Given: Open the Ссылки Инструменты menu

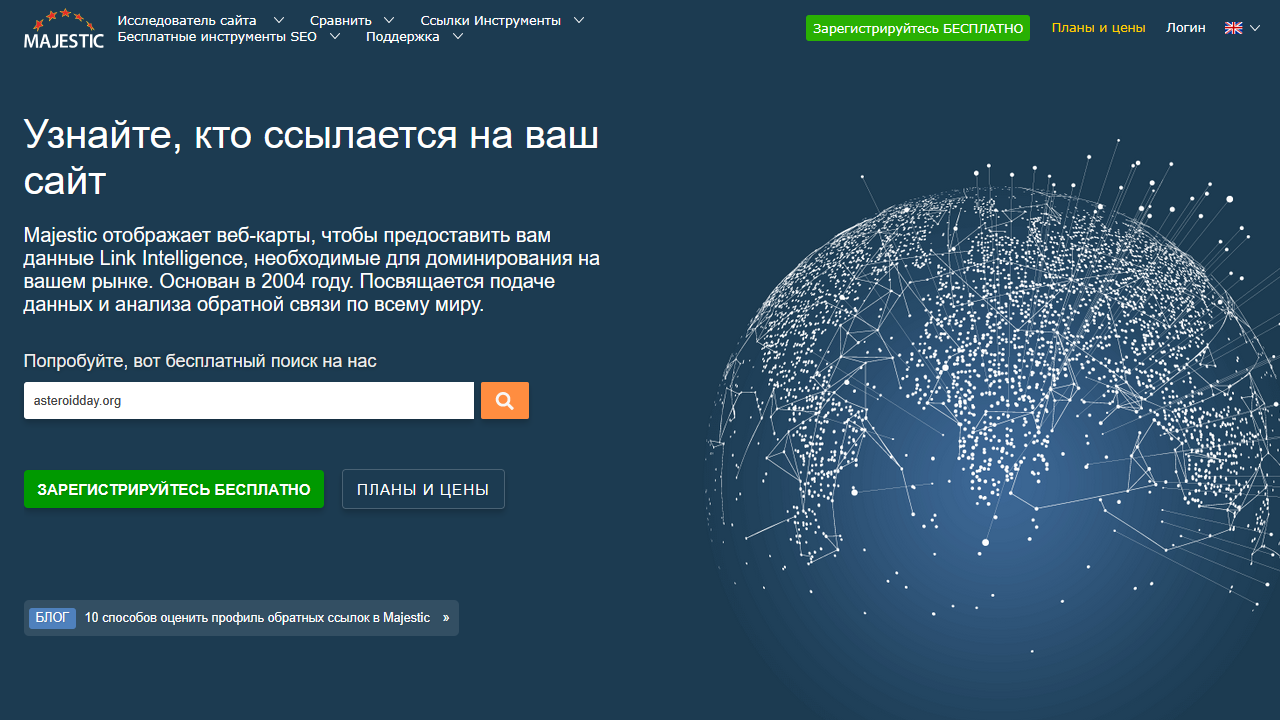Looking at the screenshot, I should tap(490, 20).
